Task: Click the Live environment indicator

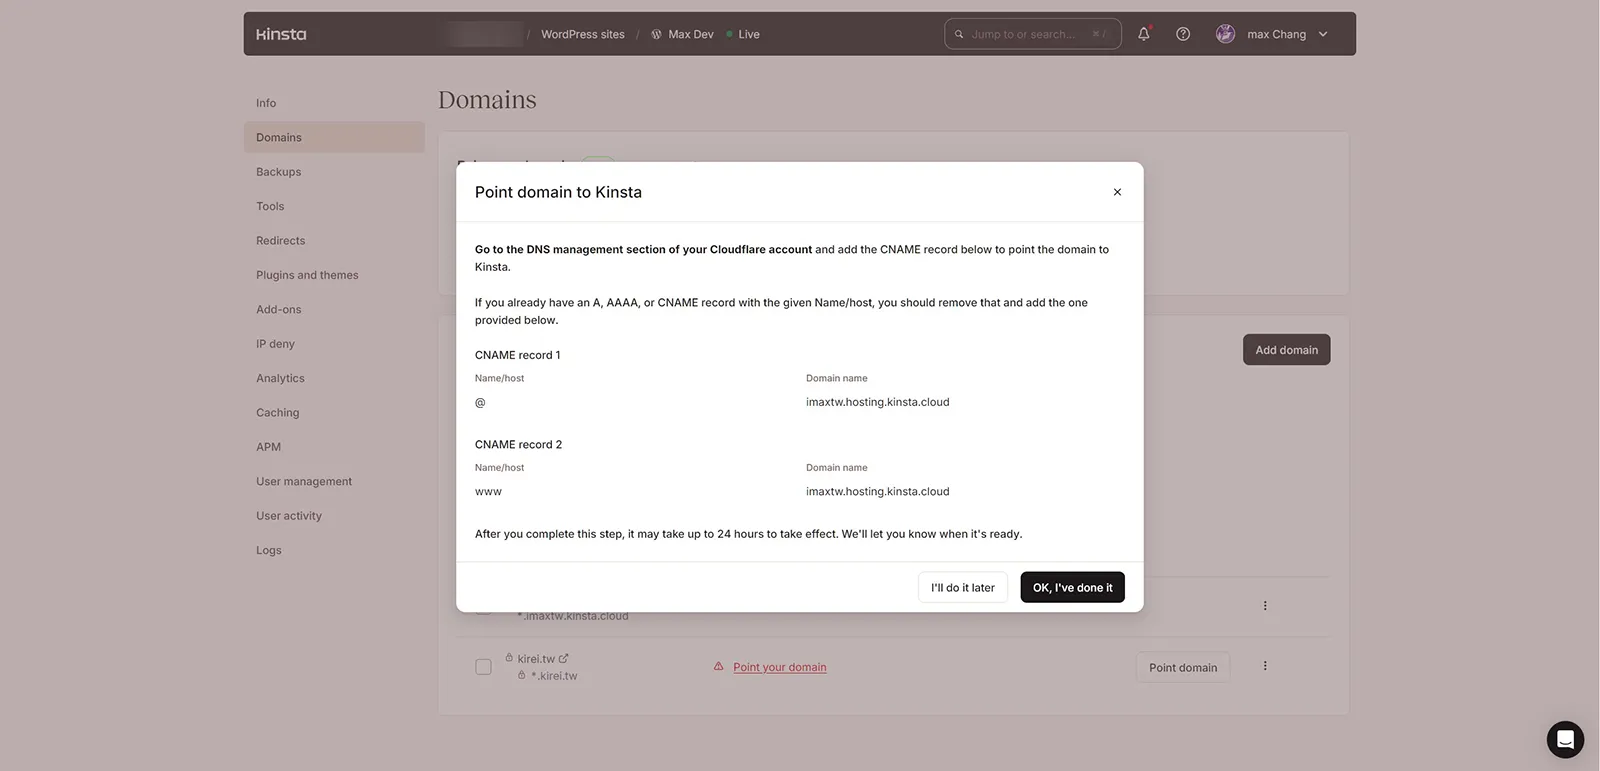Action: (x=743, y=34)
